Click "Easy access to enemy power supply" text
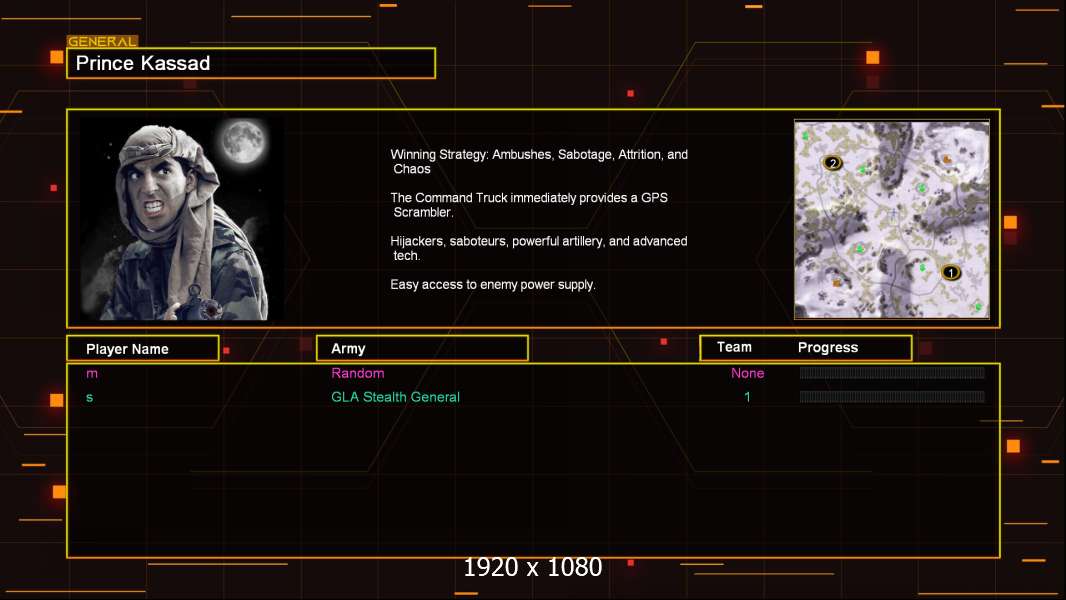Viewport: 1066px width, 600px height. click(493, 285)
